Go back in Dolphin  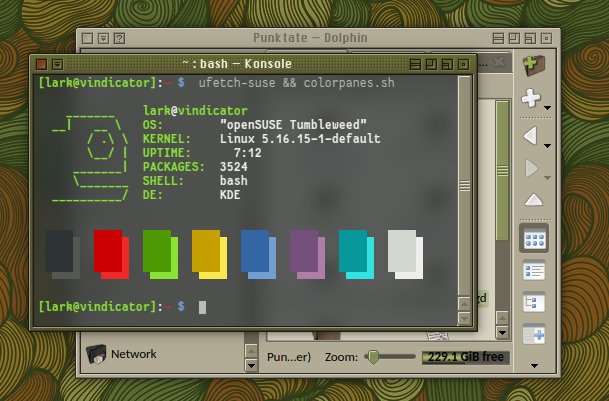[531, 136]
